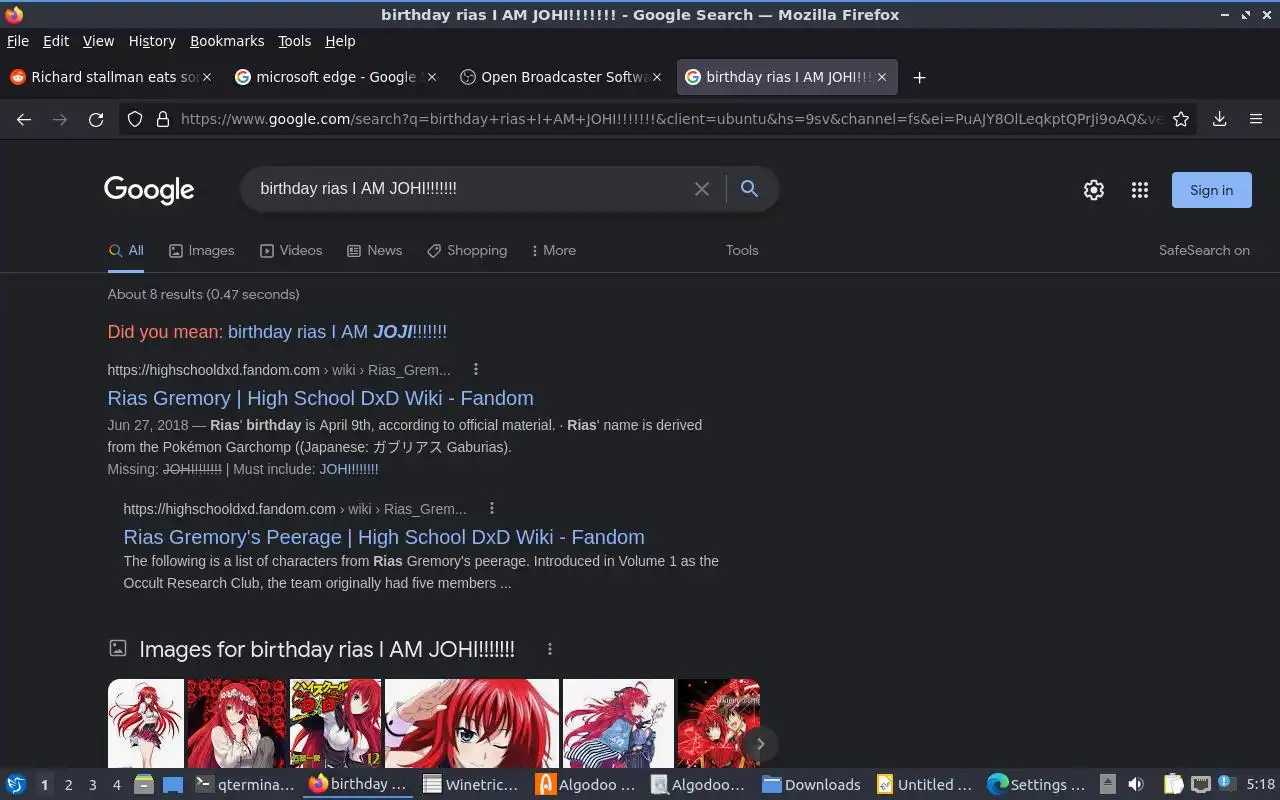This screenshot has width=1280, height=800.
Task: Open the View menu
Action: (x=98, y=41)
